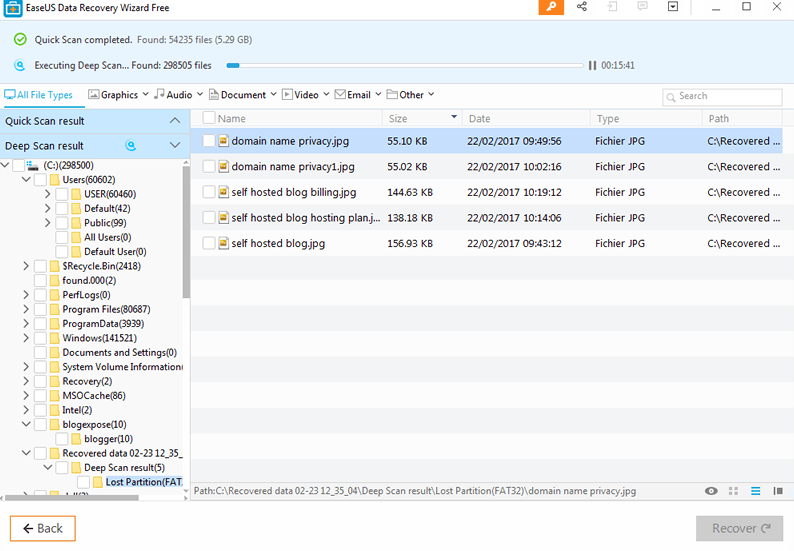Image resolution: width=794 pixels, height=551 pixels.
Task: Collapse the Quick Scan result section
Action: 175,121
